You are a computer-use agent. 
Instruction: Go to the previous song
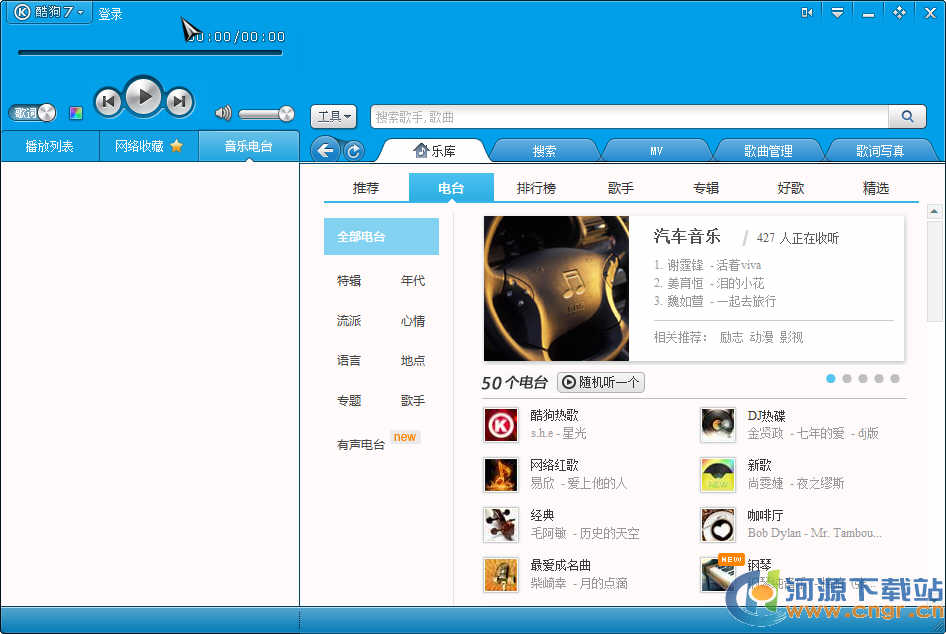click(108, 101)
